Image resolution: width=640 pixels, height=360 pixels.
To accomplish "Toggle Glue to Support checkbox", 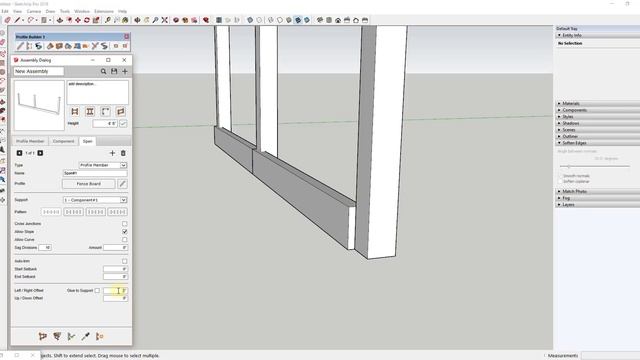I will [97, 291].
